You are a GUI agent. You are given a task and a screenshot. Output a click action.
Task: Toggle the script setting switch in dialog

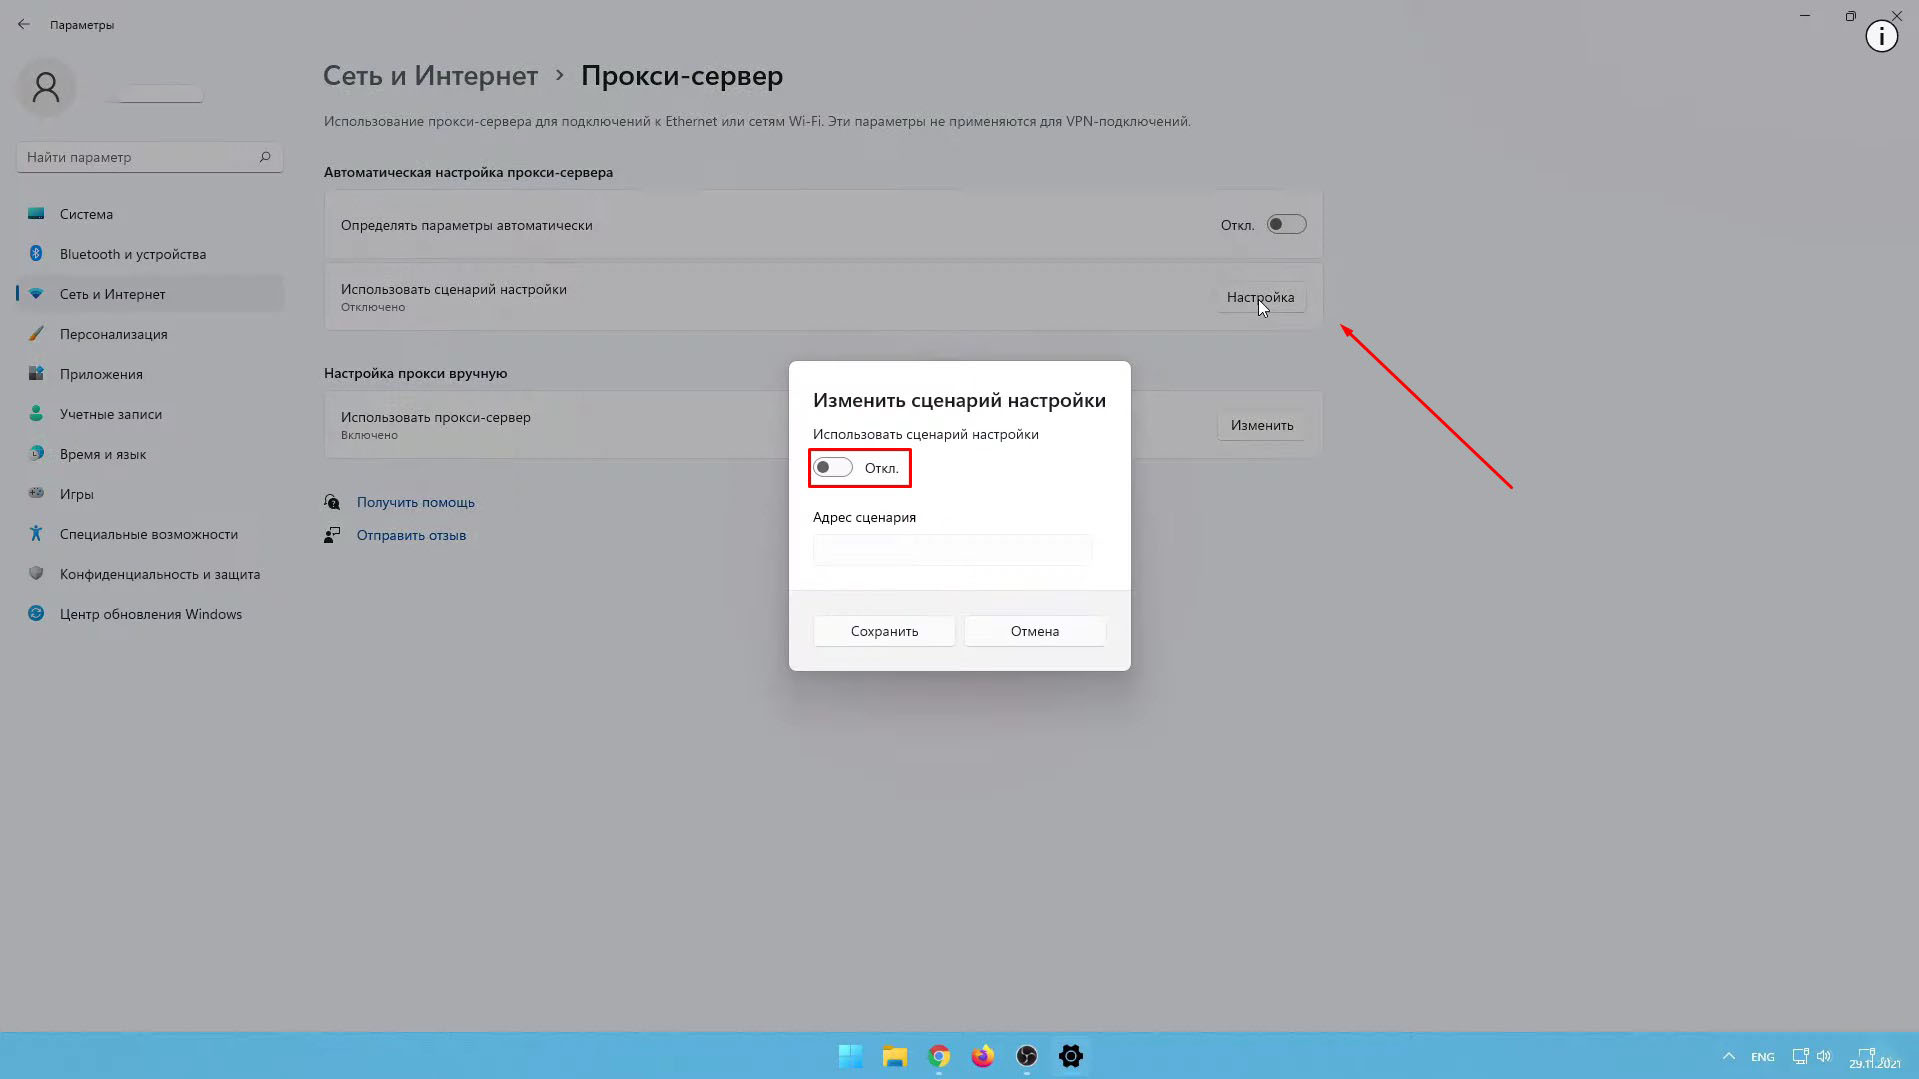pyautogui.click(x=833, y=468)
